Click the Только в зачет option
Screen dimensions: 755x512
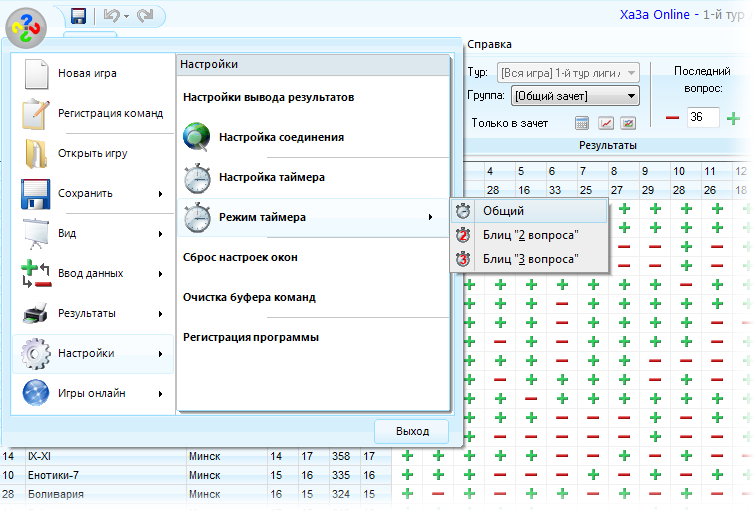pos(509,123)
